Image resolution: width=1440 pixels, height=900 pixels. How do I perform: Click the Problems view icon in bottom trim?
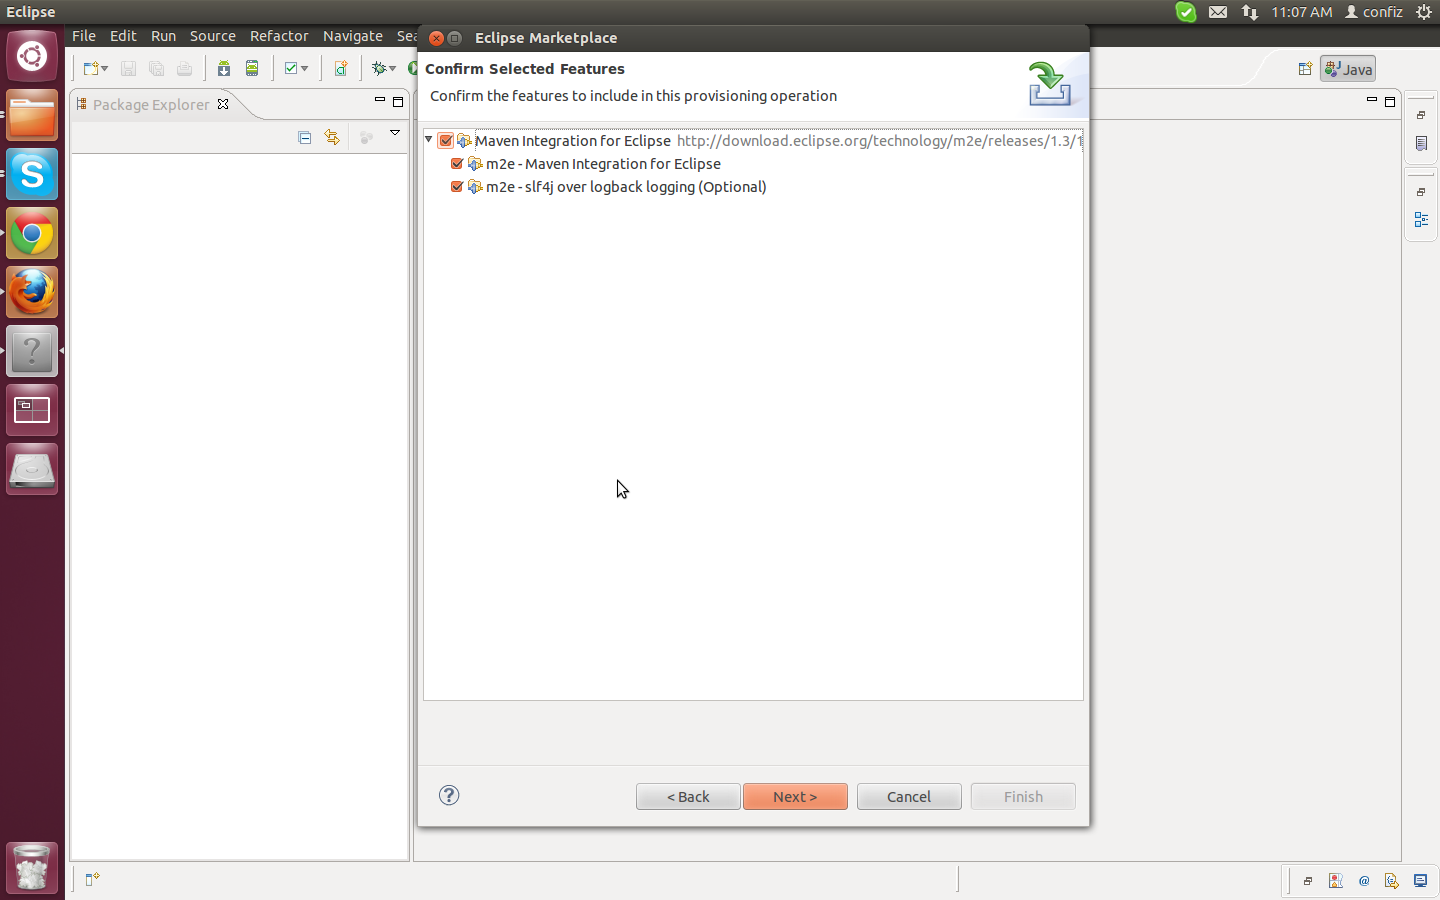[x=1336, y=881]
